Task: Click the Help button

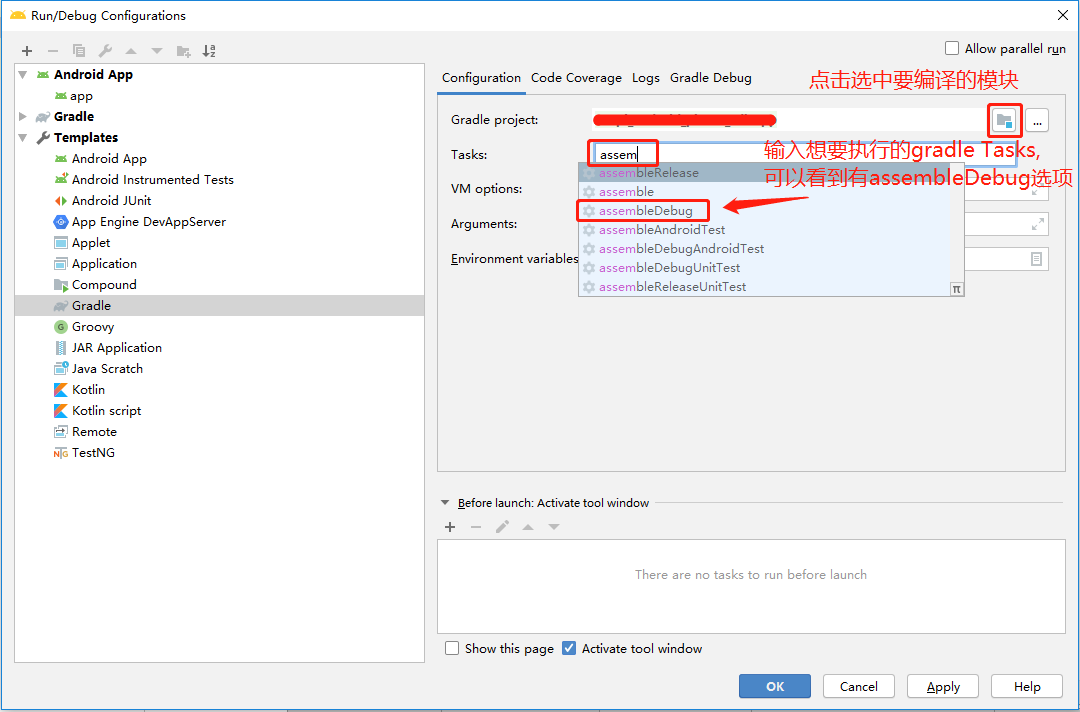Action: (1026, 686)
